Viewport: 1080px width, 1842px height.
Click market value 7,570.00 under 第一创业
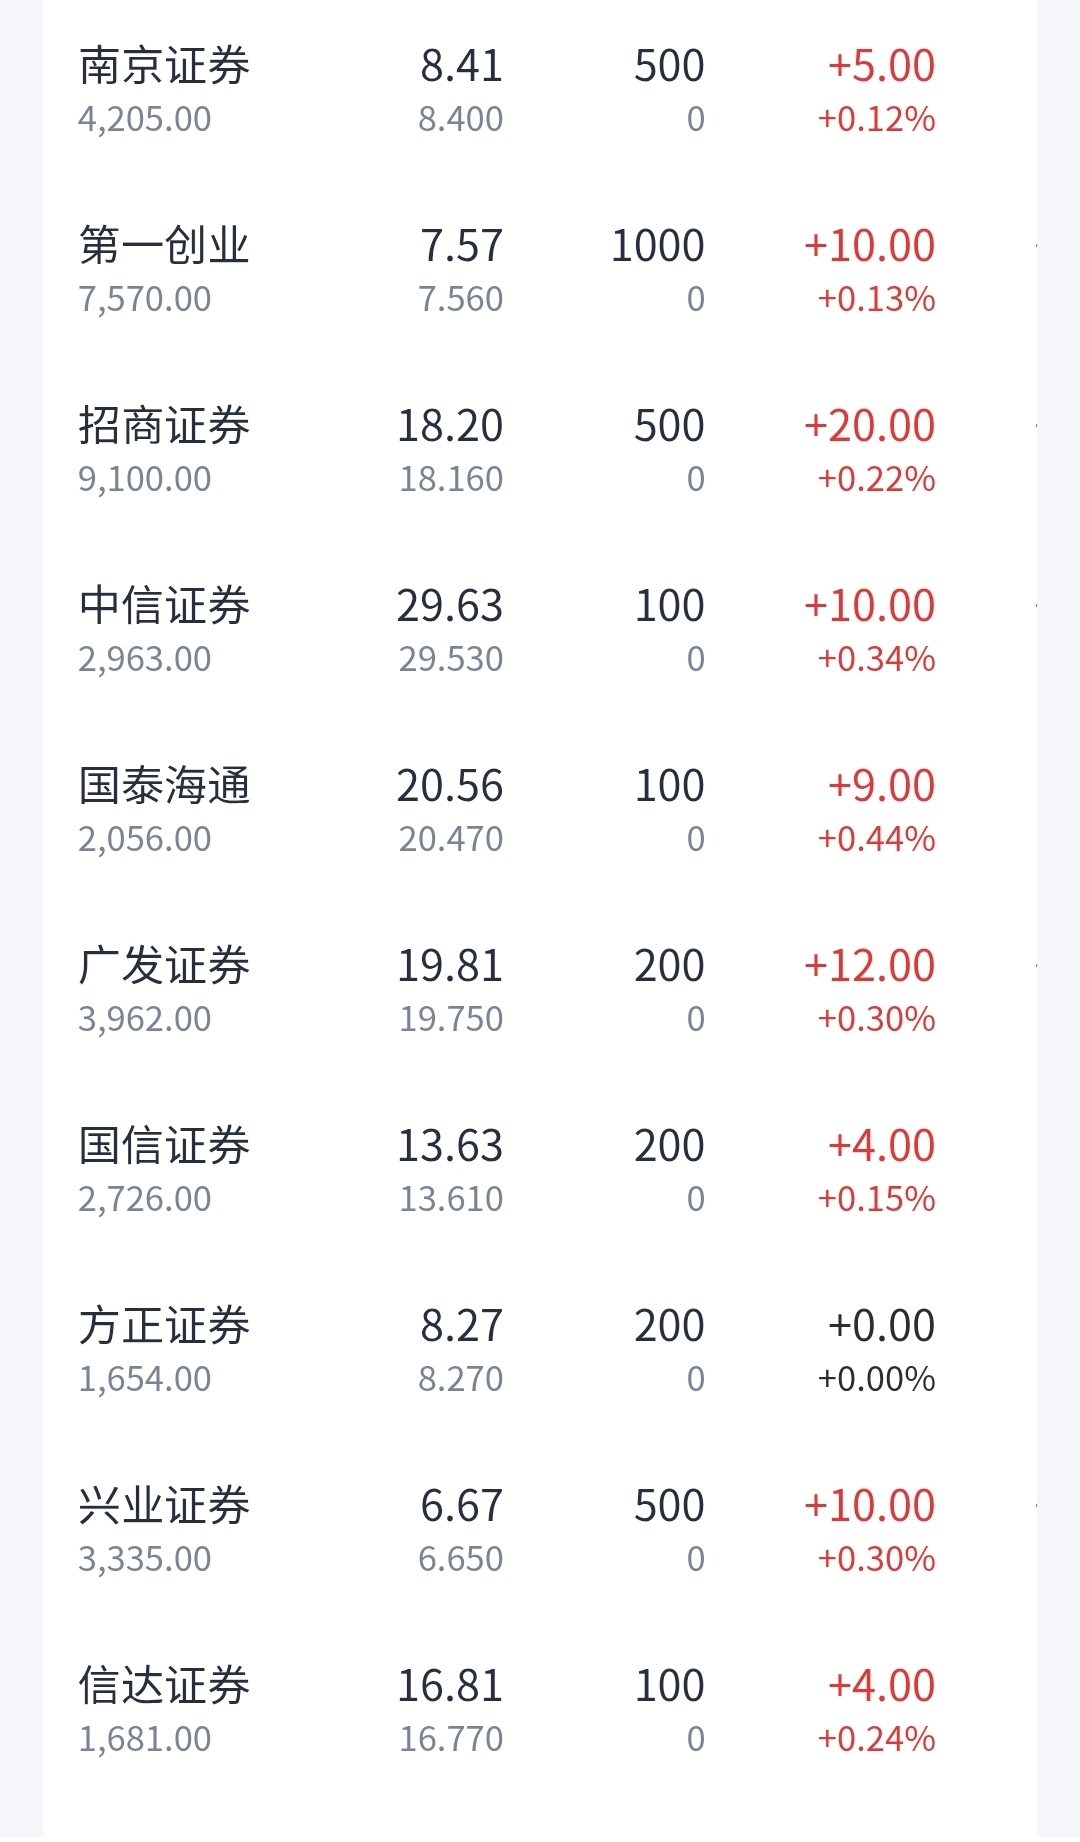coord(145,299)
